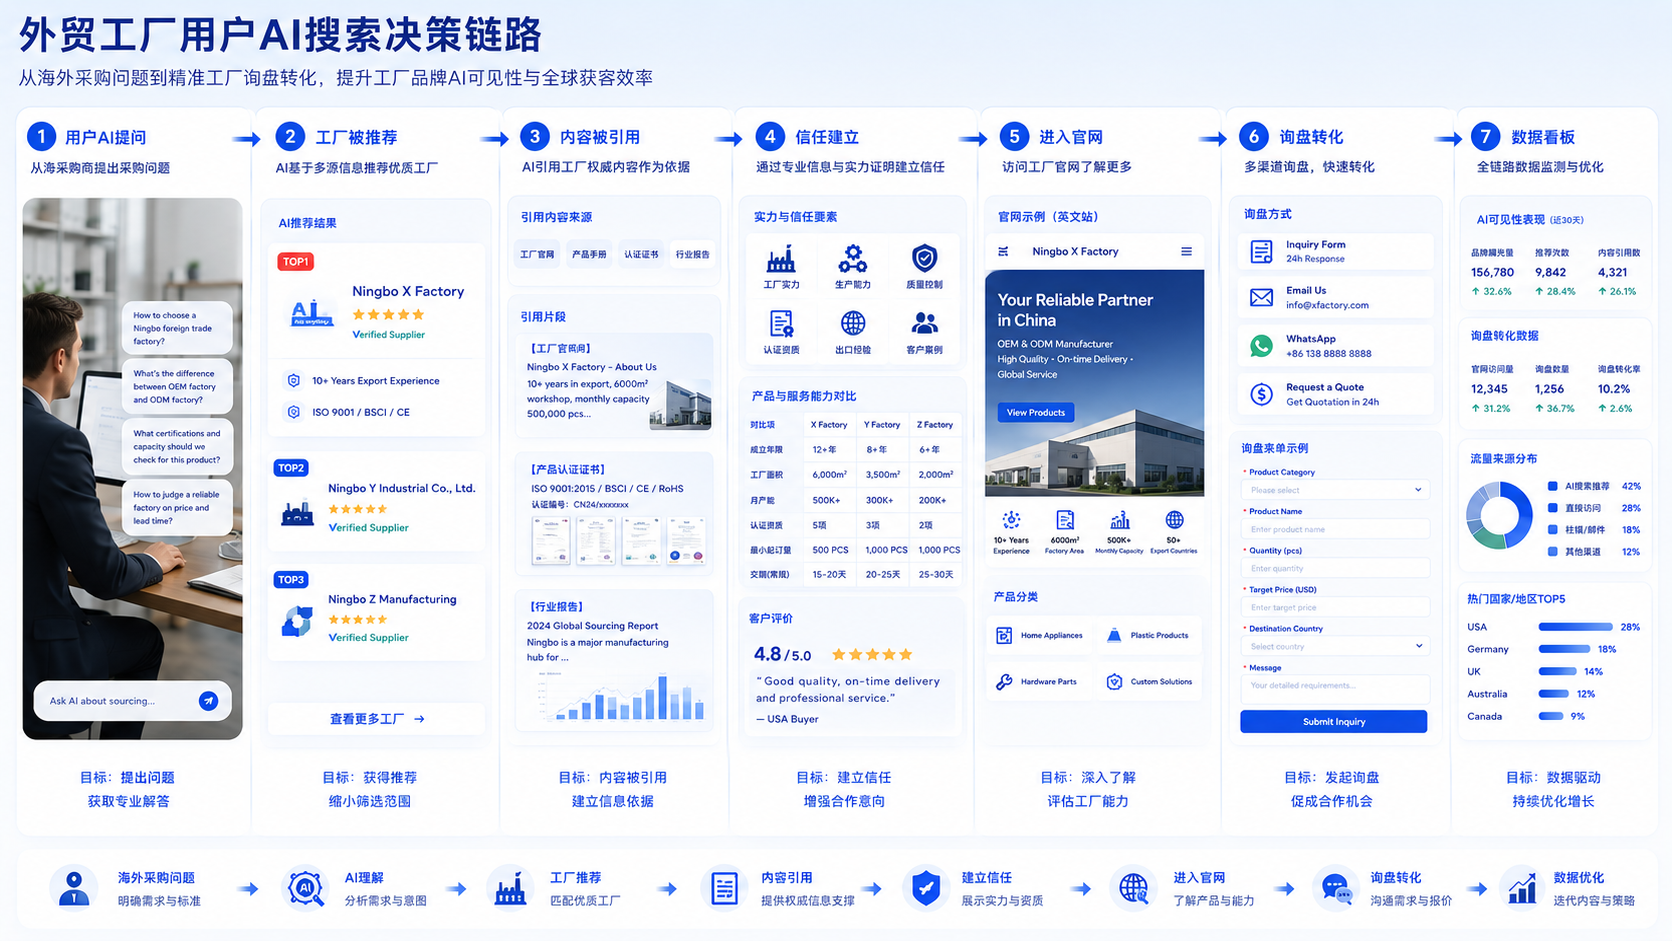
Task: Click the WhatsApp contact icon
Action: pyautogui.click(x=1261, y=346)
